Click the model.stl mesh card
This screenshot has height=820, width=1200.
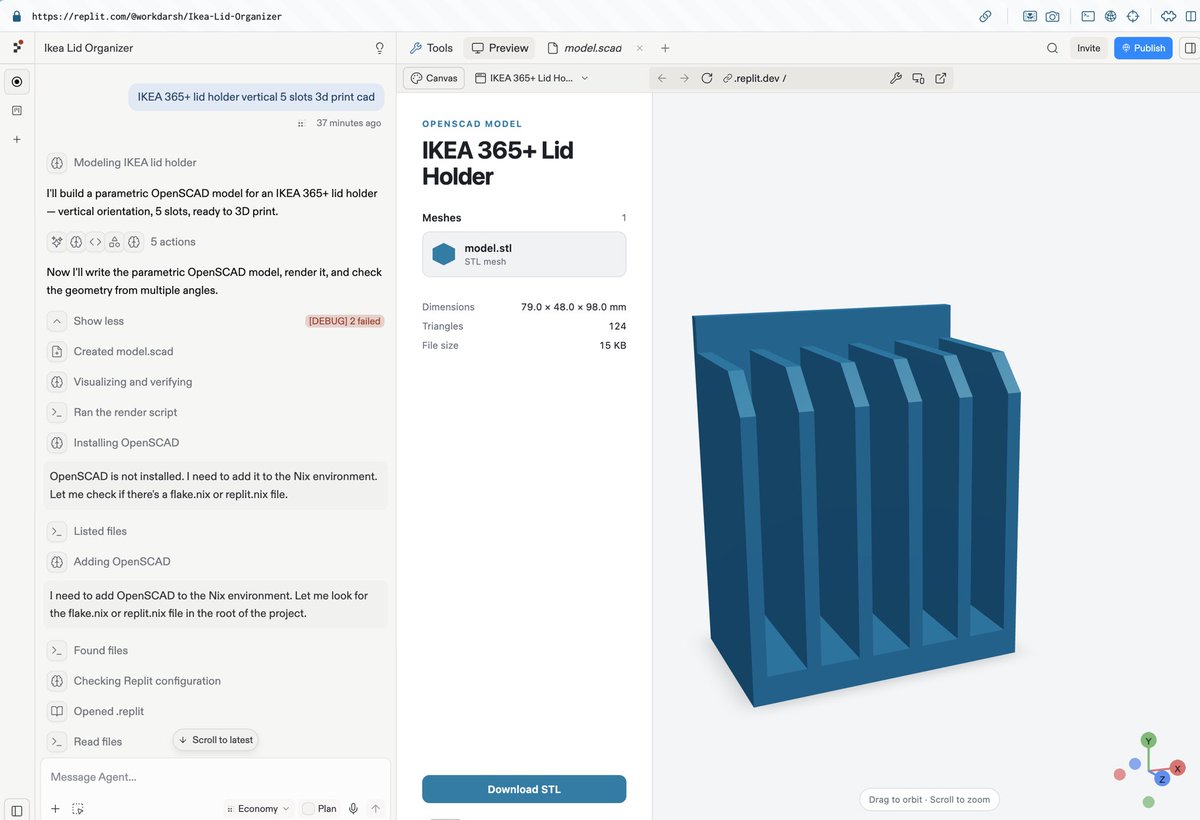[x=524, y=254]
